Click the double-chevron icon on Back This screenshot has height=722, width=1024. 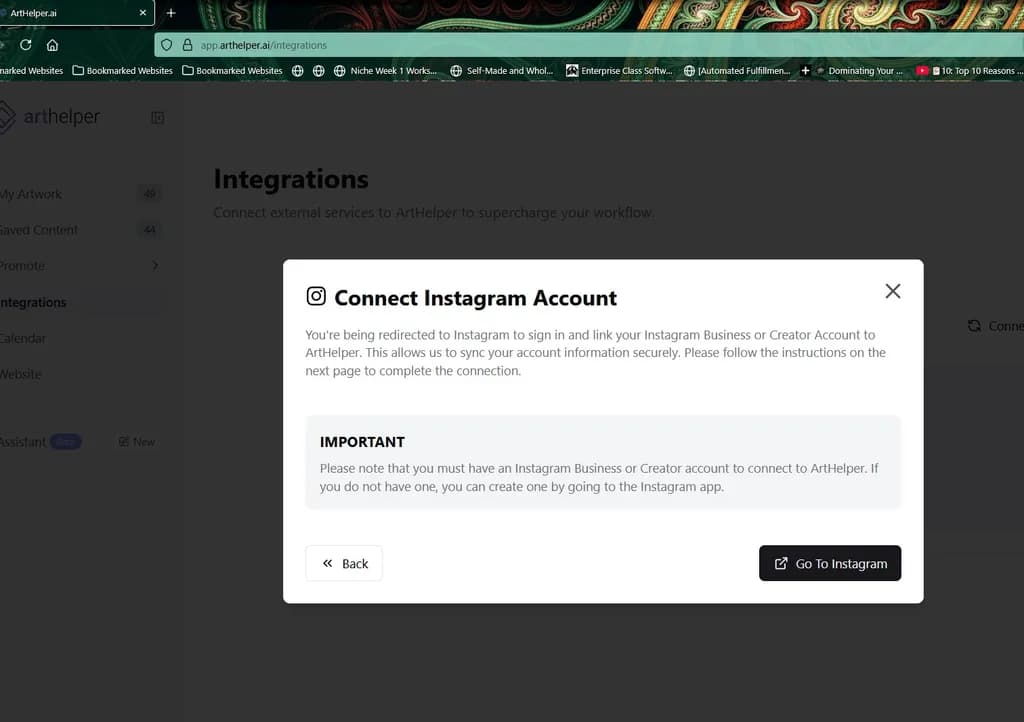click(x=328, y=563)
